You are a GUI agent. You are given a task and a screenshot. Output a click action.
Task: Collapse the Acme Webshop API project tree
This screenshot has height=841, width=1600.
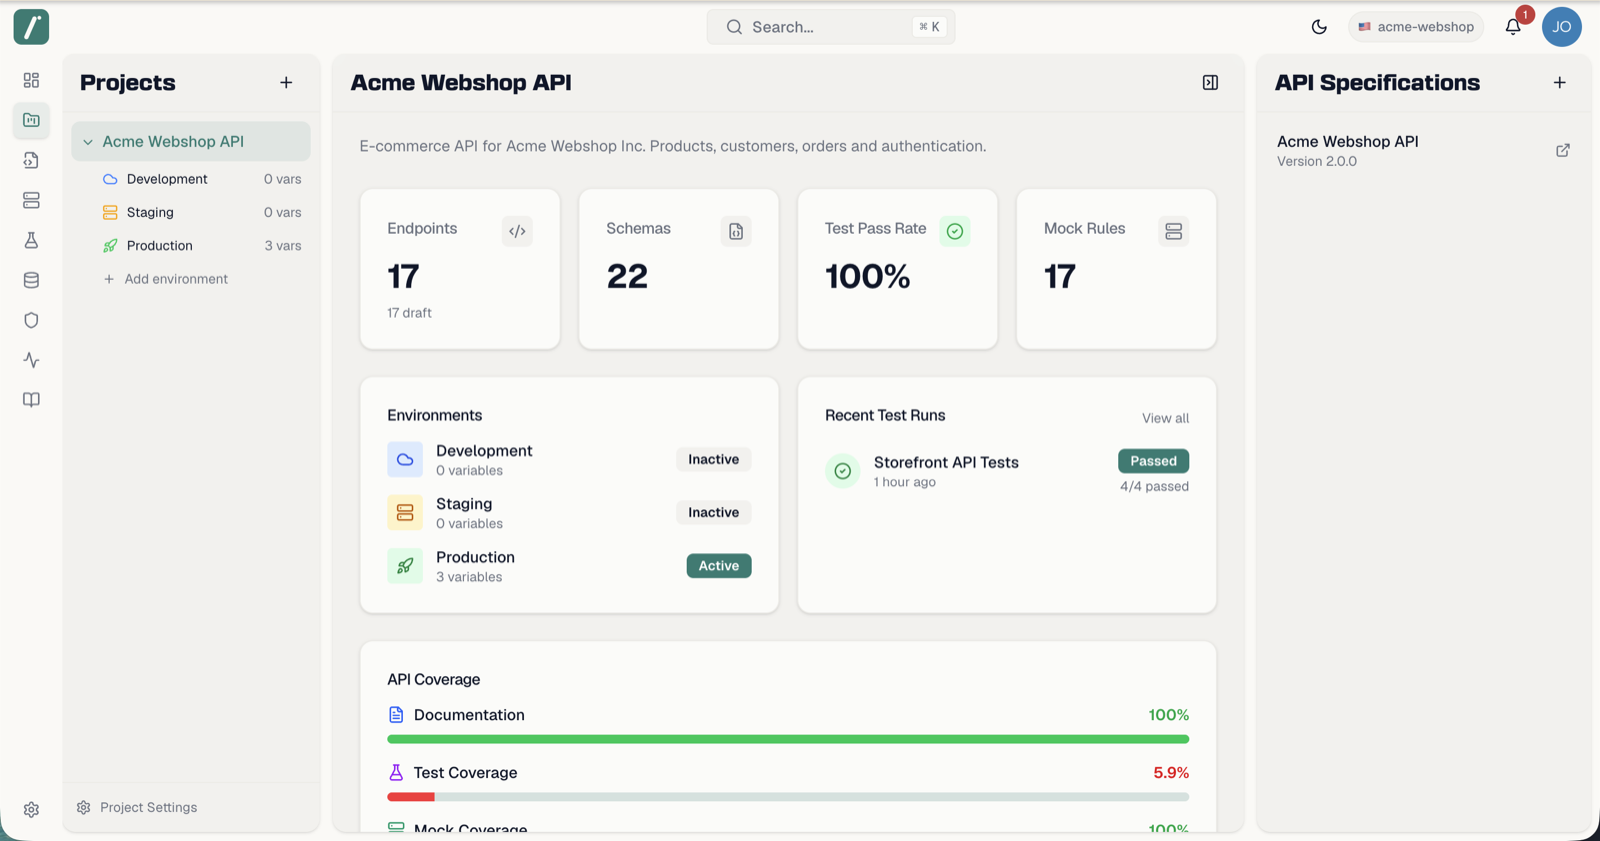click(88, 142)
